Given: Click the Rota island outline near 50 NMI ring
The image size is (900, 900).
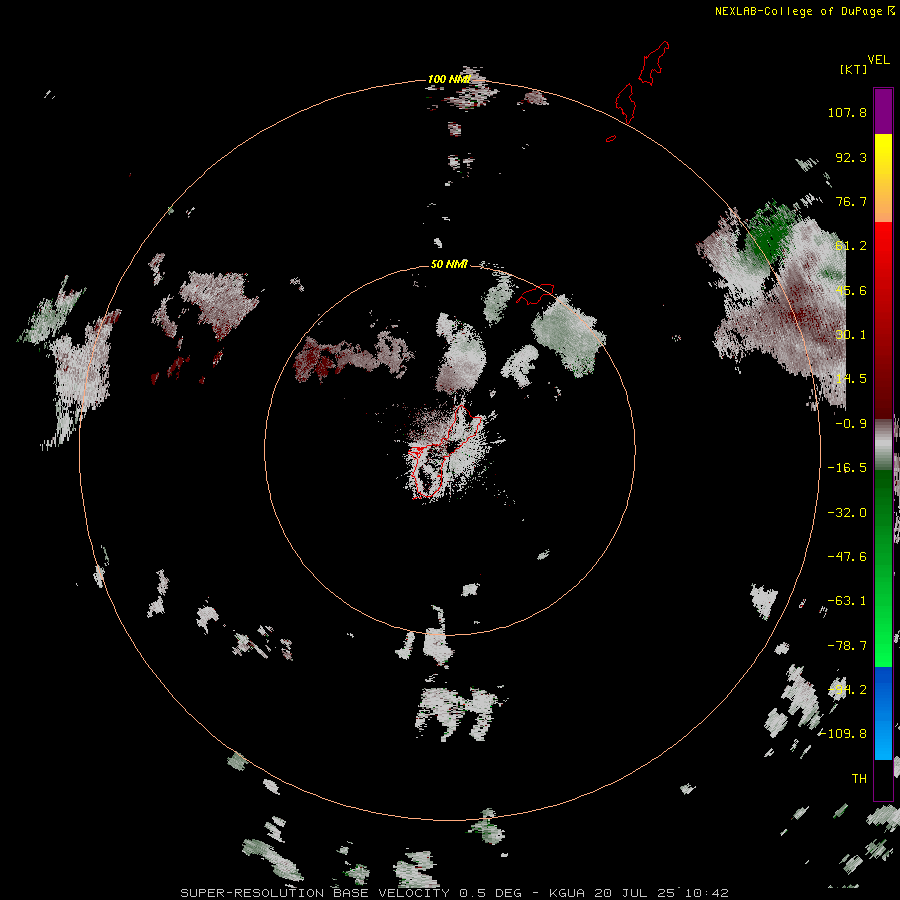Looking at the screenshot, I should [x=536, y=294].
